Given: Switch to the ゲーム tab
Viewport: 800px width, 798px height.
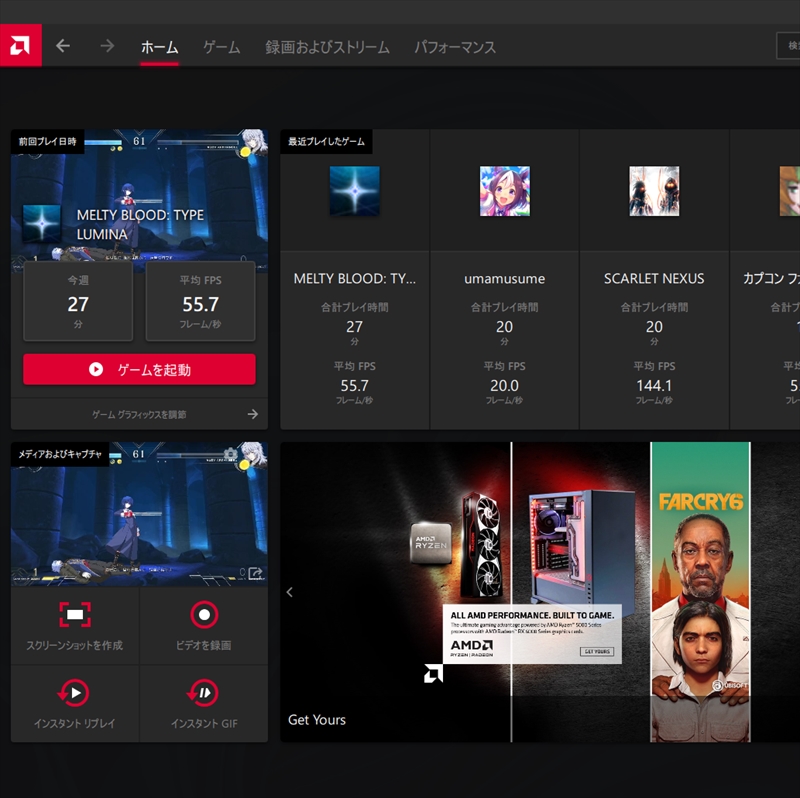Looking at the screenshot, I should pyautogui.click(x=222, y=47).
